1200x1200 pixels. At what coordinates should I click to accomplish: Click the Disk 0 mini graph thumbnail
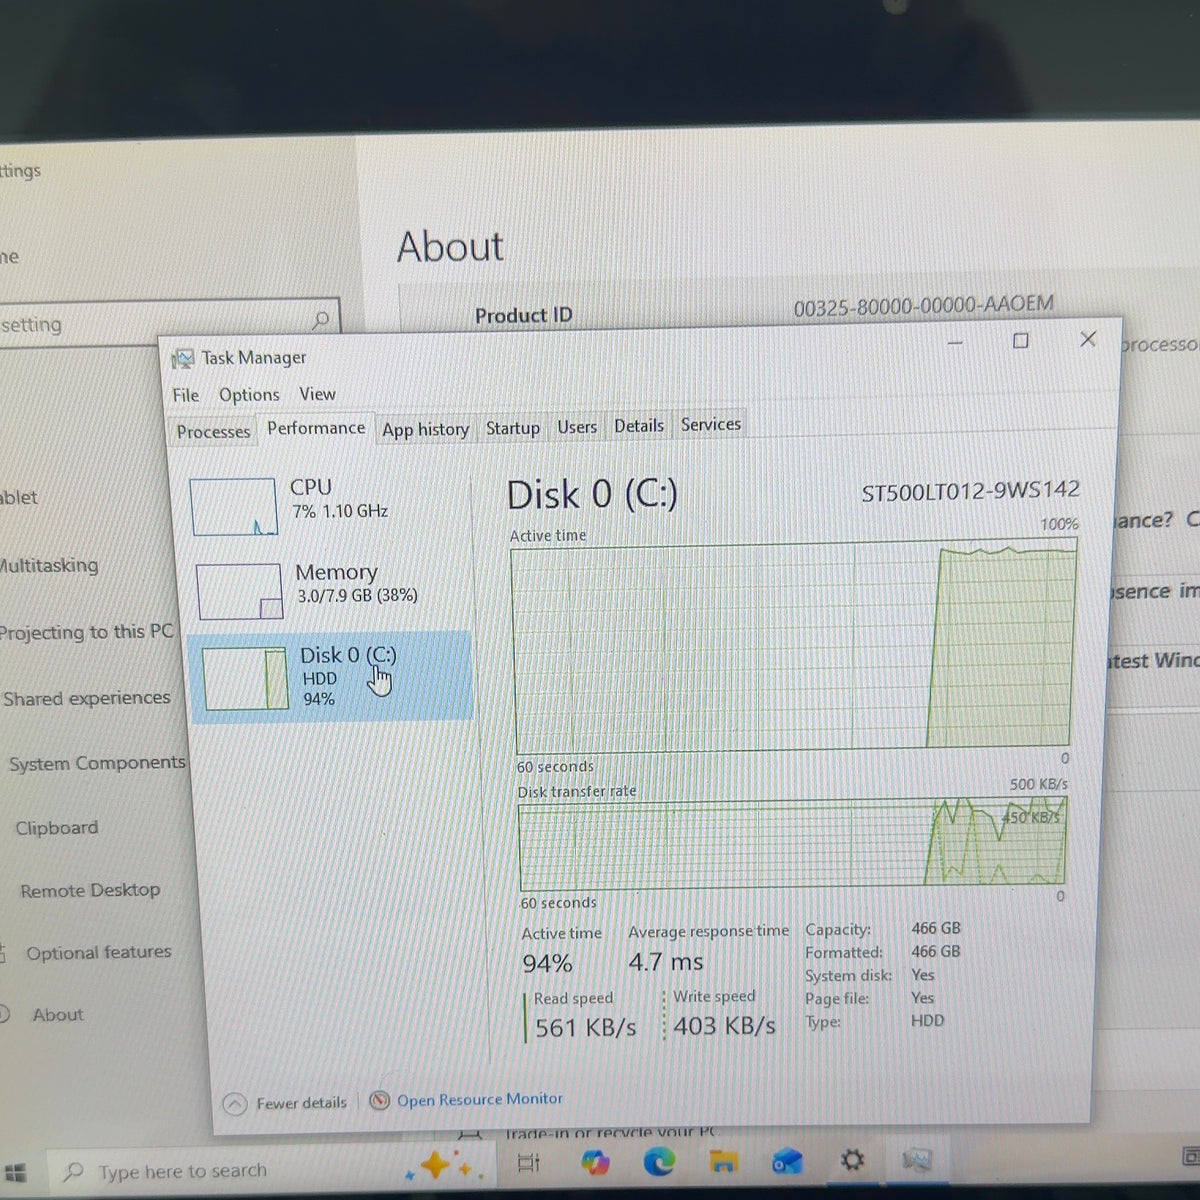point(245,679)
